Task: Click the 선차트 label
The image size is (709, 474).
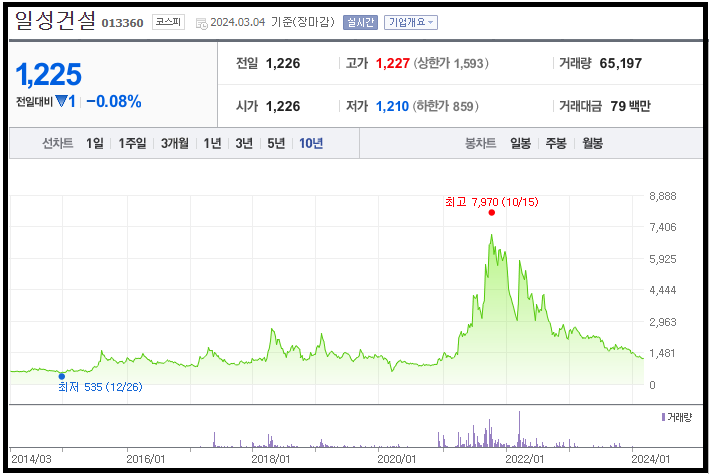Action: point(57,143)
